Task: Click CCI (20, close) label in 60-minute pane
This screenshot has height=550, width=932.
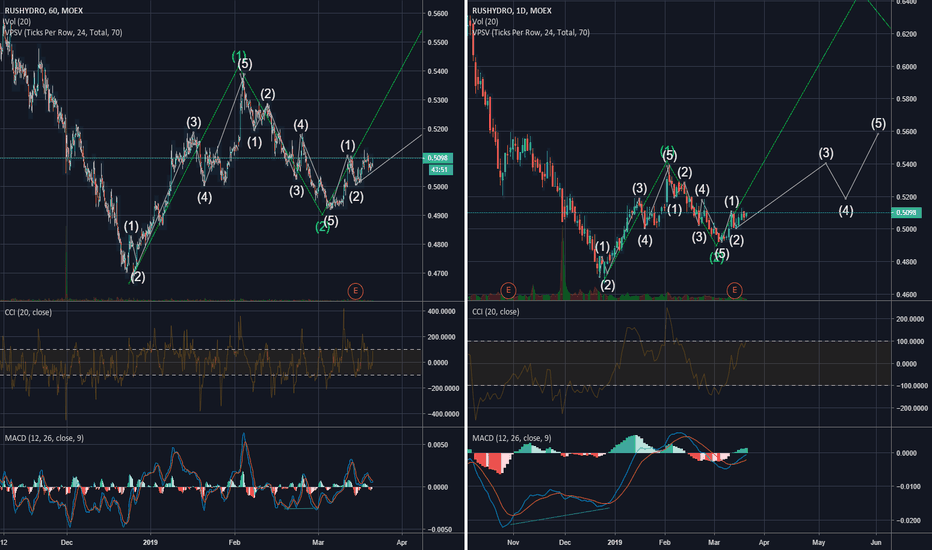Action: point(28,312)
